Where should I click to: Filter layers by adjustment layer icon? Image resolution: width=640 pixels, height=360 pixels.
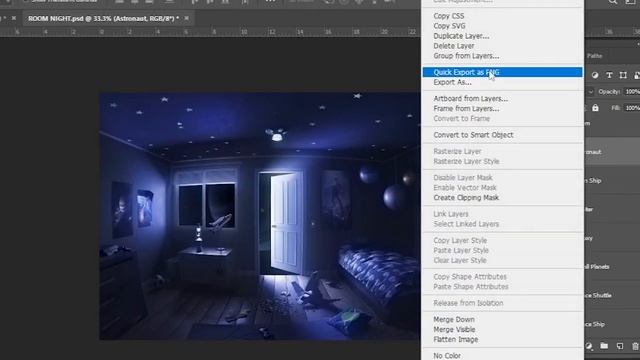595,75
